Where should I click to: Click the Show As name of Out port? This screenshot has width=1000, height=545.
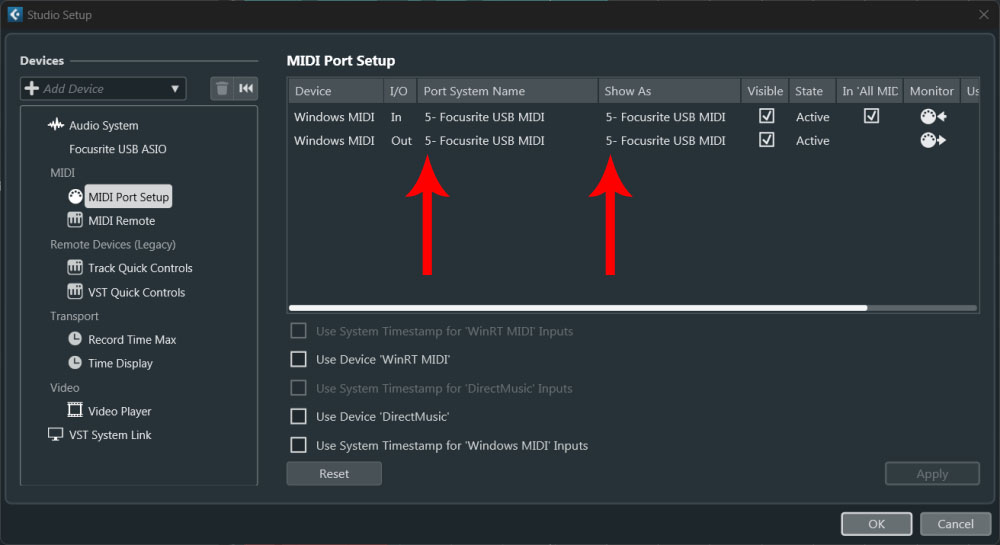click(x=665, y=141)
